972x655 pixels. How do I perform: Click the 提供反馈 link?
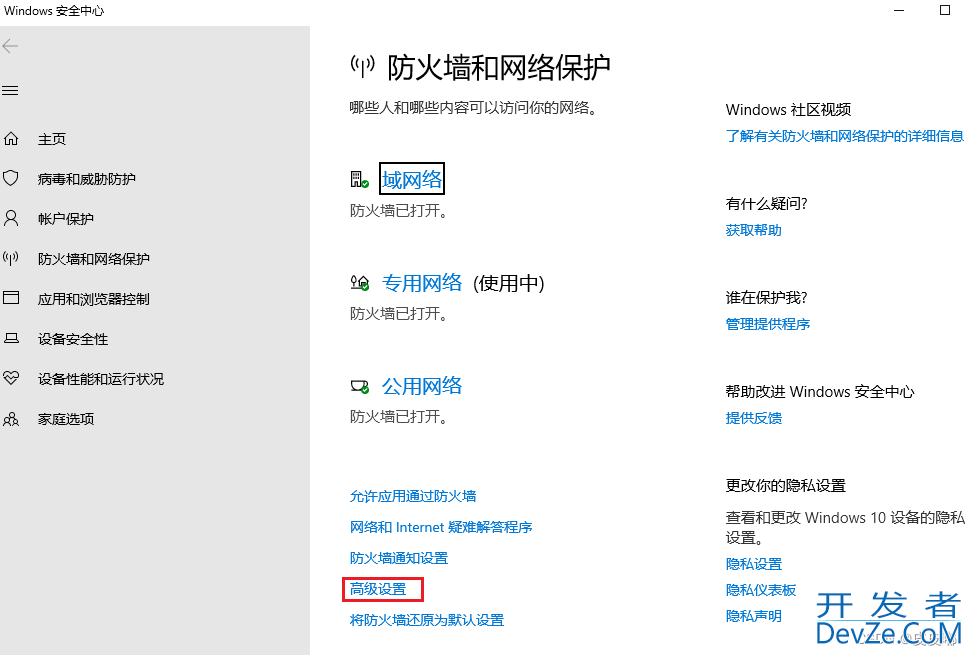[x=753, y=418]
